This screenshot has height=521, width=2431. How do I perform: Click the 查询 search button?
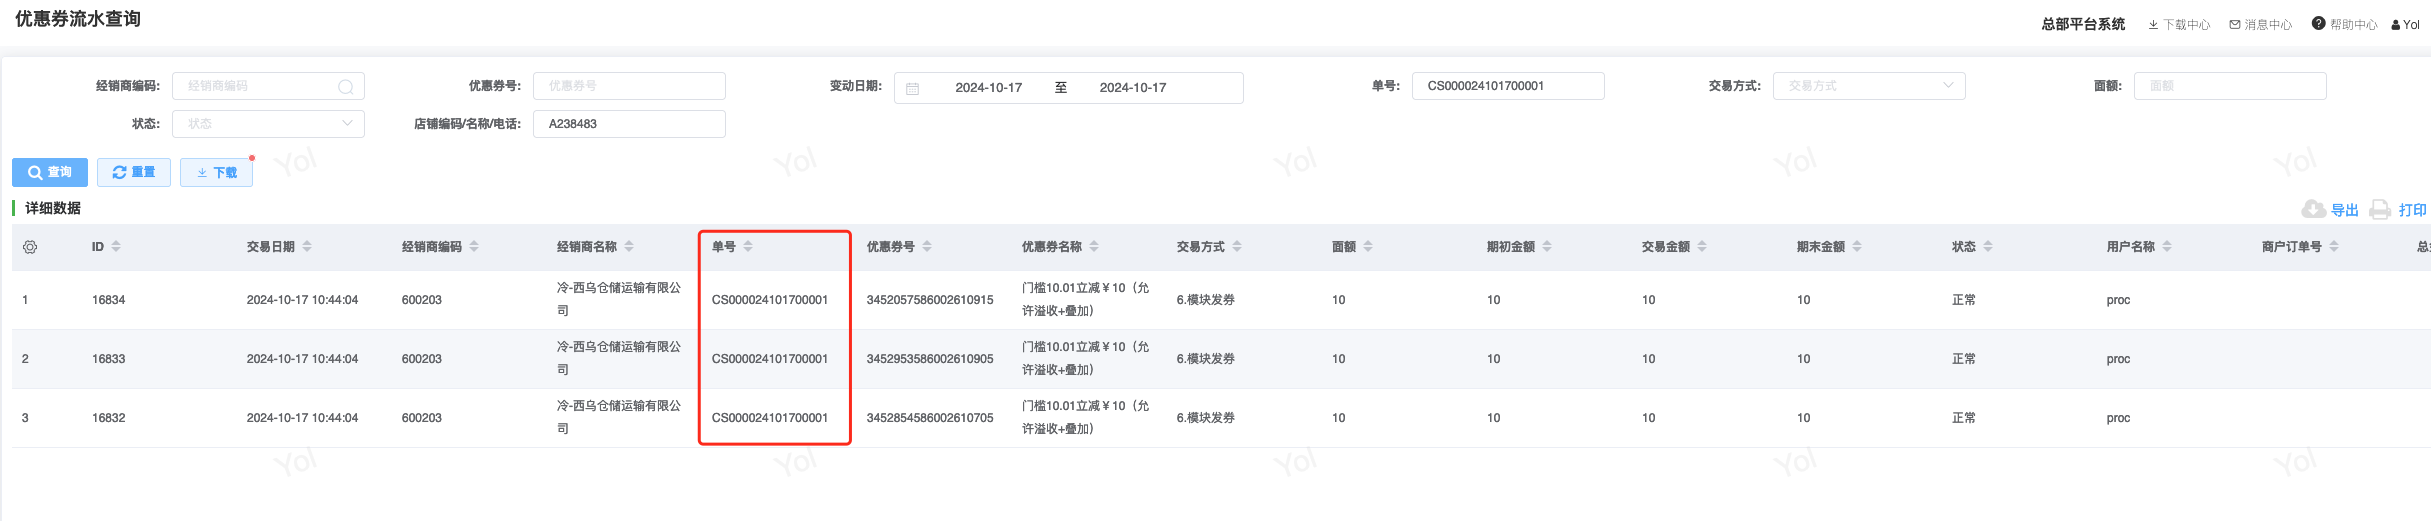click(50, 172)
